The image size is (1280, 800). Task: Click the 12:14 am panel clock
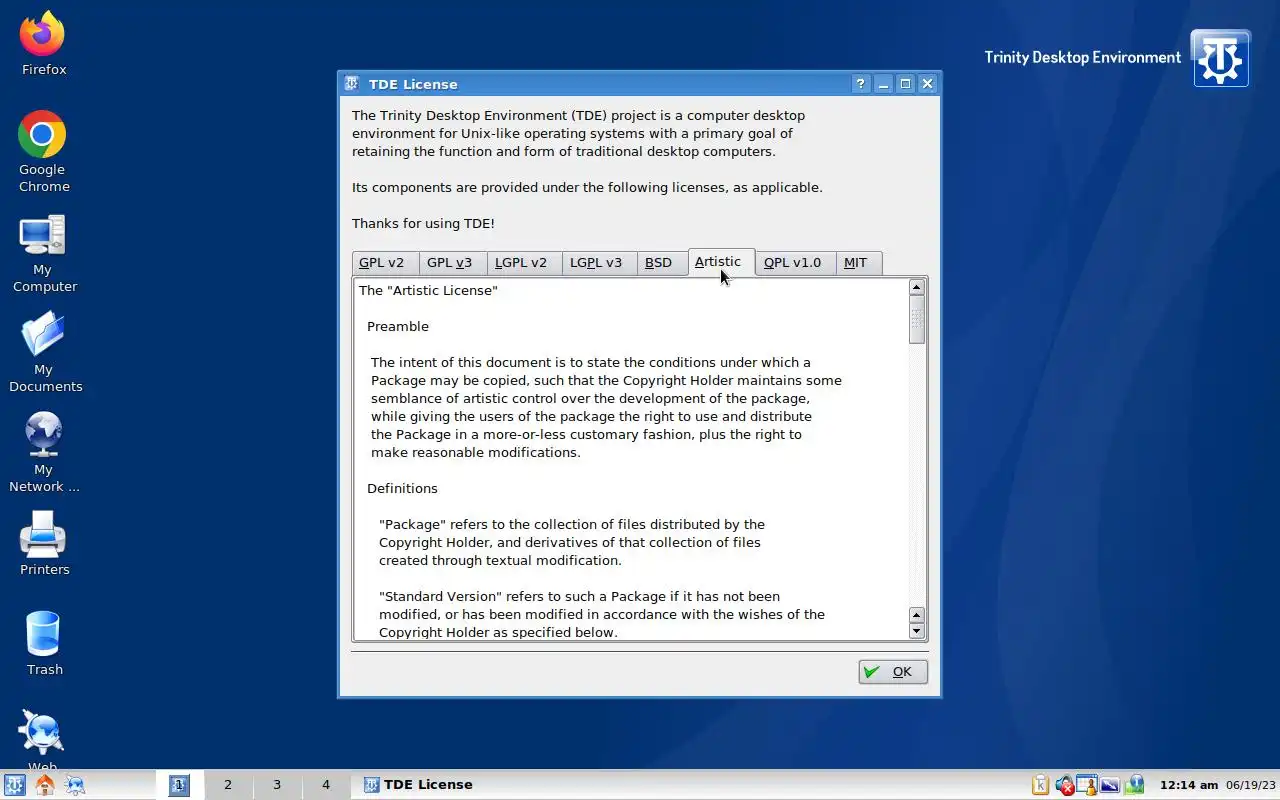pyautogui.click(x=1188, y=785)
